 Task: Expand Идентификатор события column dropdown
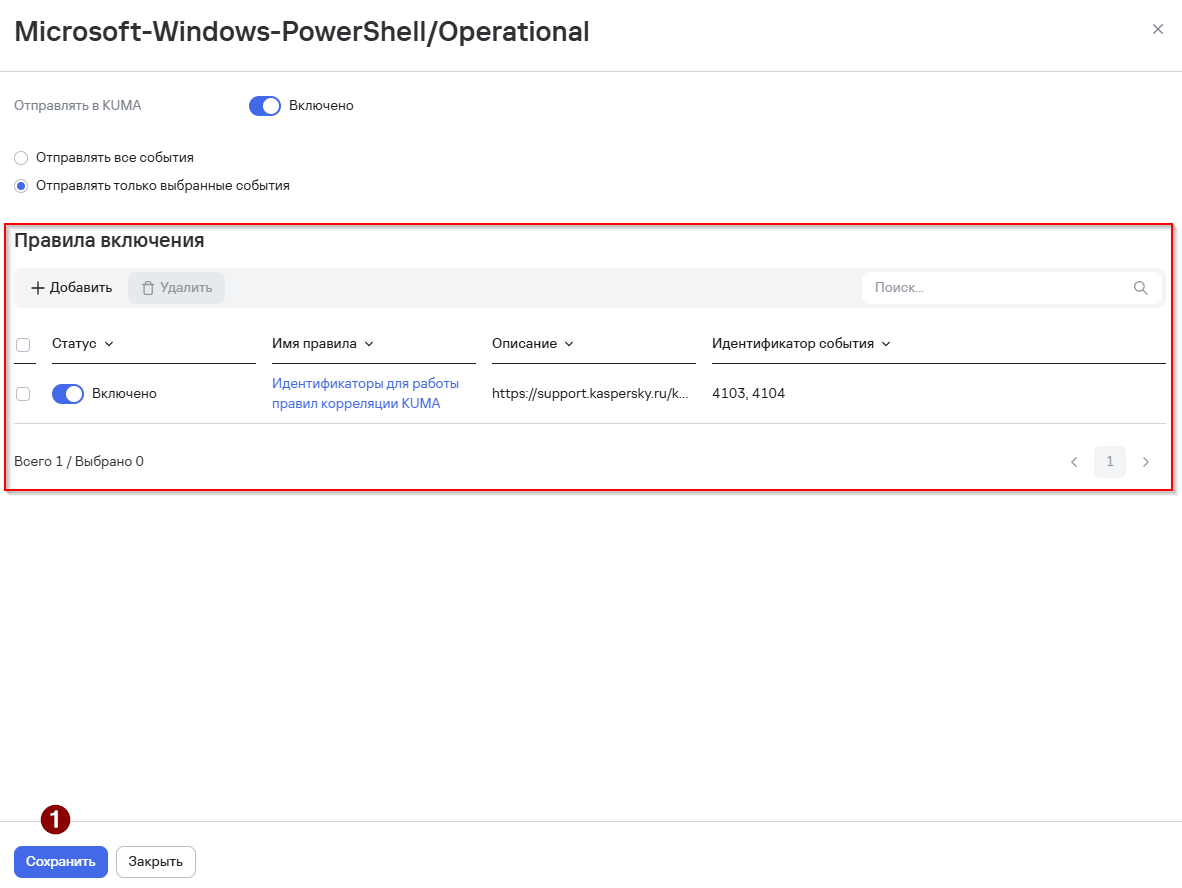coord(886,344)
